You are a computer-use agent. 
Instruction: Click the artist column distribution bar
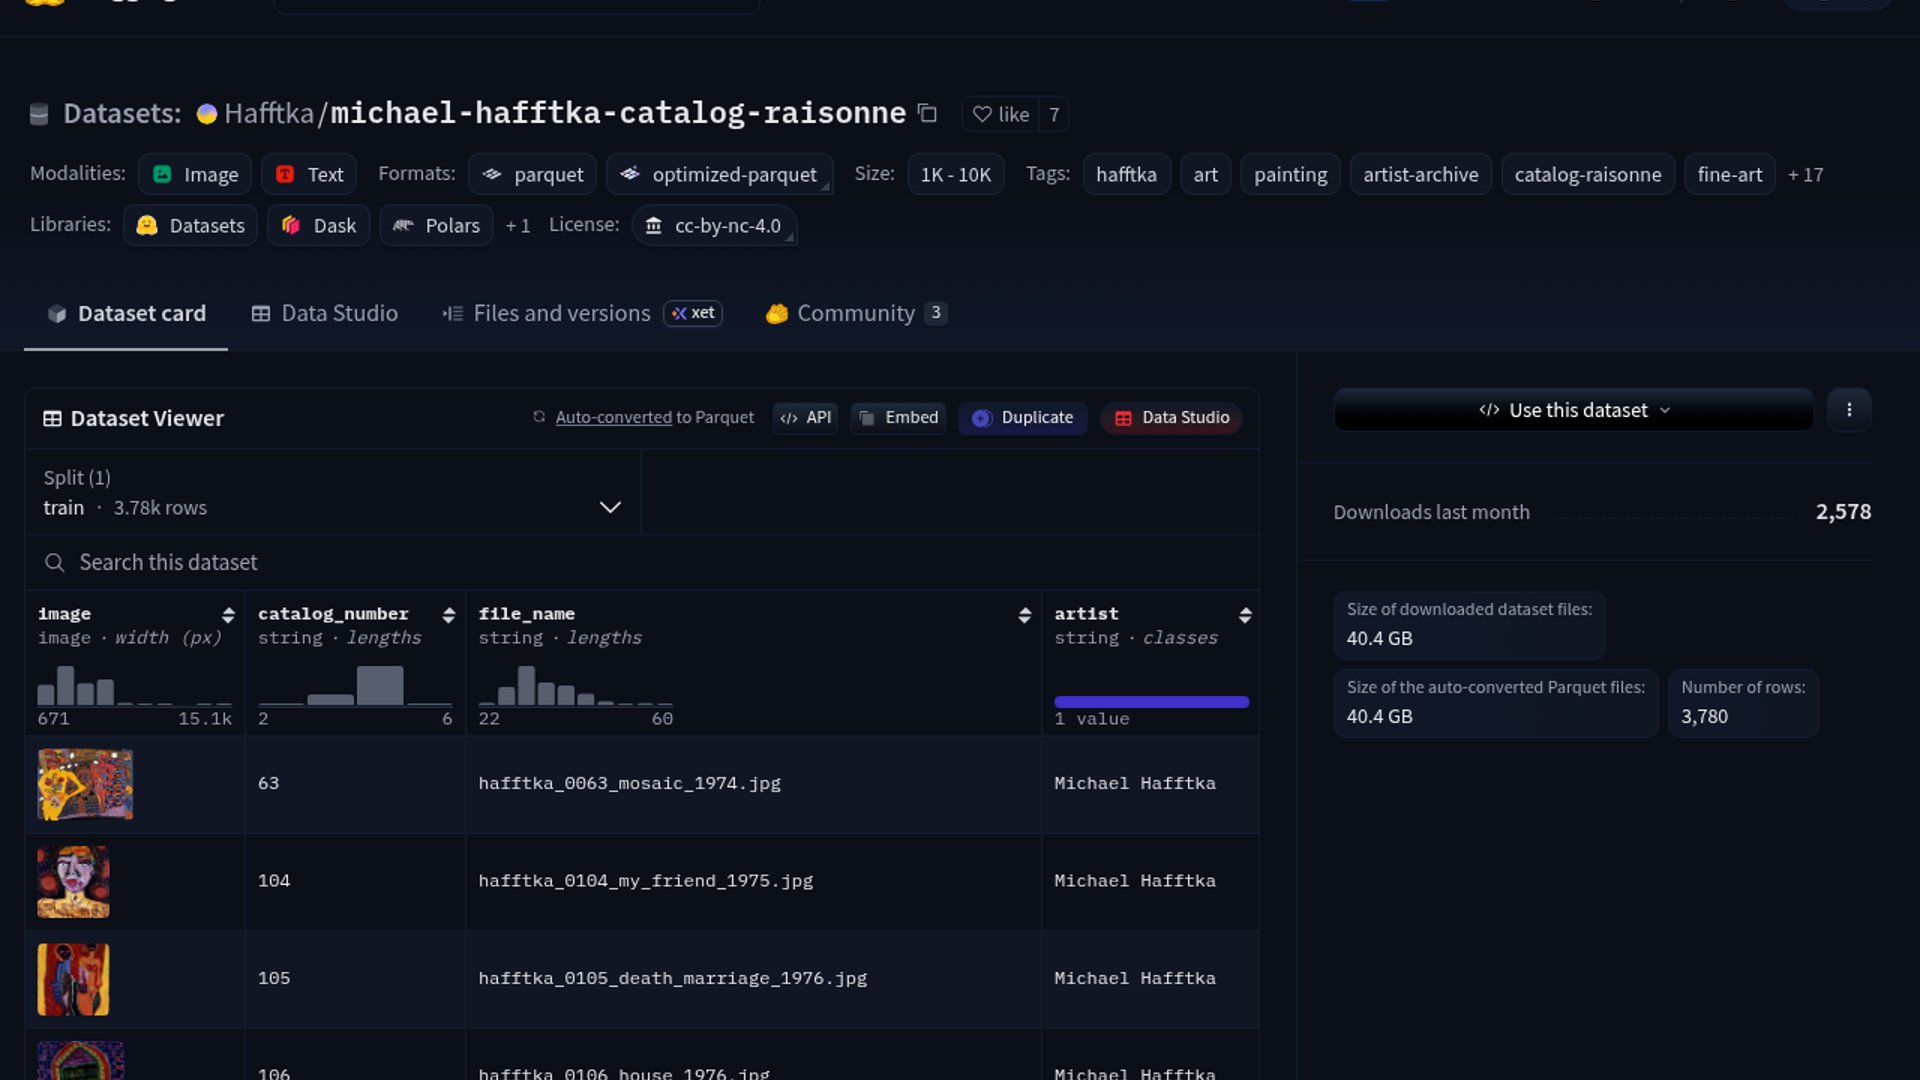[x=1151, y=702]
